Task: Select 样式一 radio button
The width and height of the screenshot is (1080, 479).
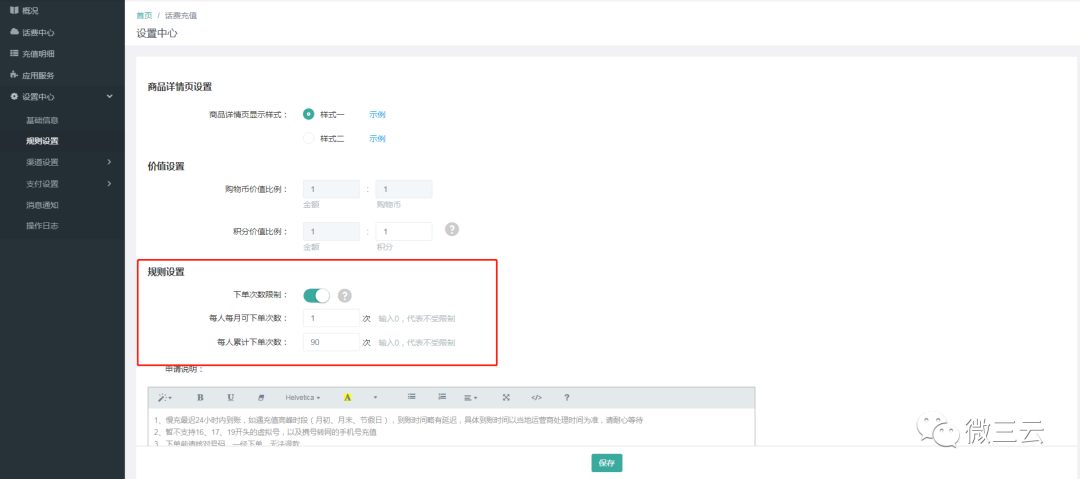Action: 309,114
